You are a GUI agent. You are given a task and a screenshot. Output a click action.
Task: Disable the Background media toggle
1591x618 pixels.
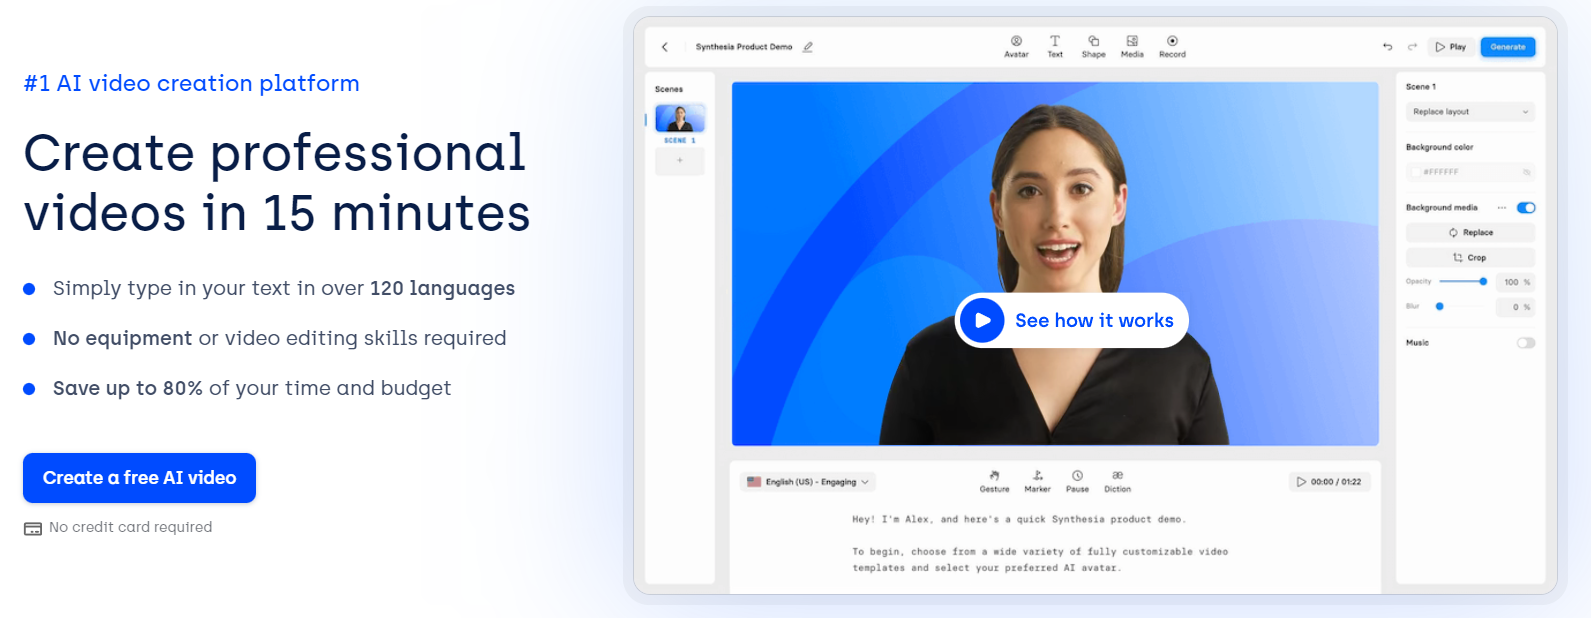1525,208
